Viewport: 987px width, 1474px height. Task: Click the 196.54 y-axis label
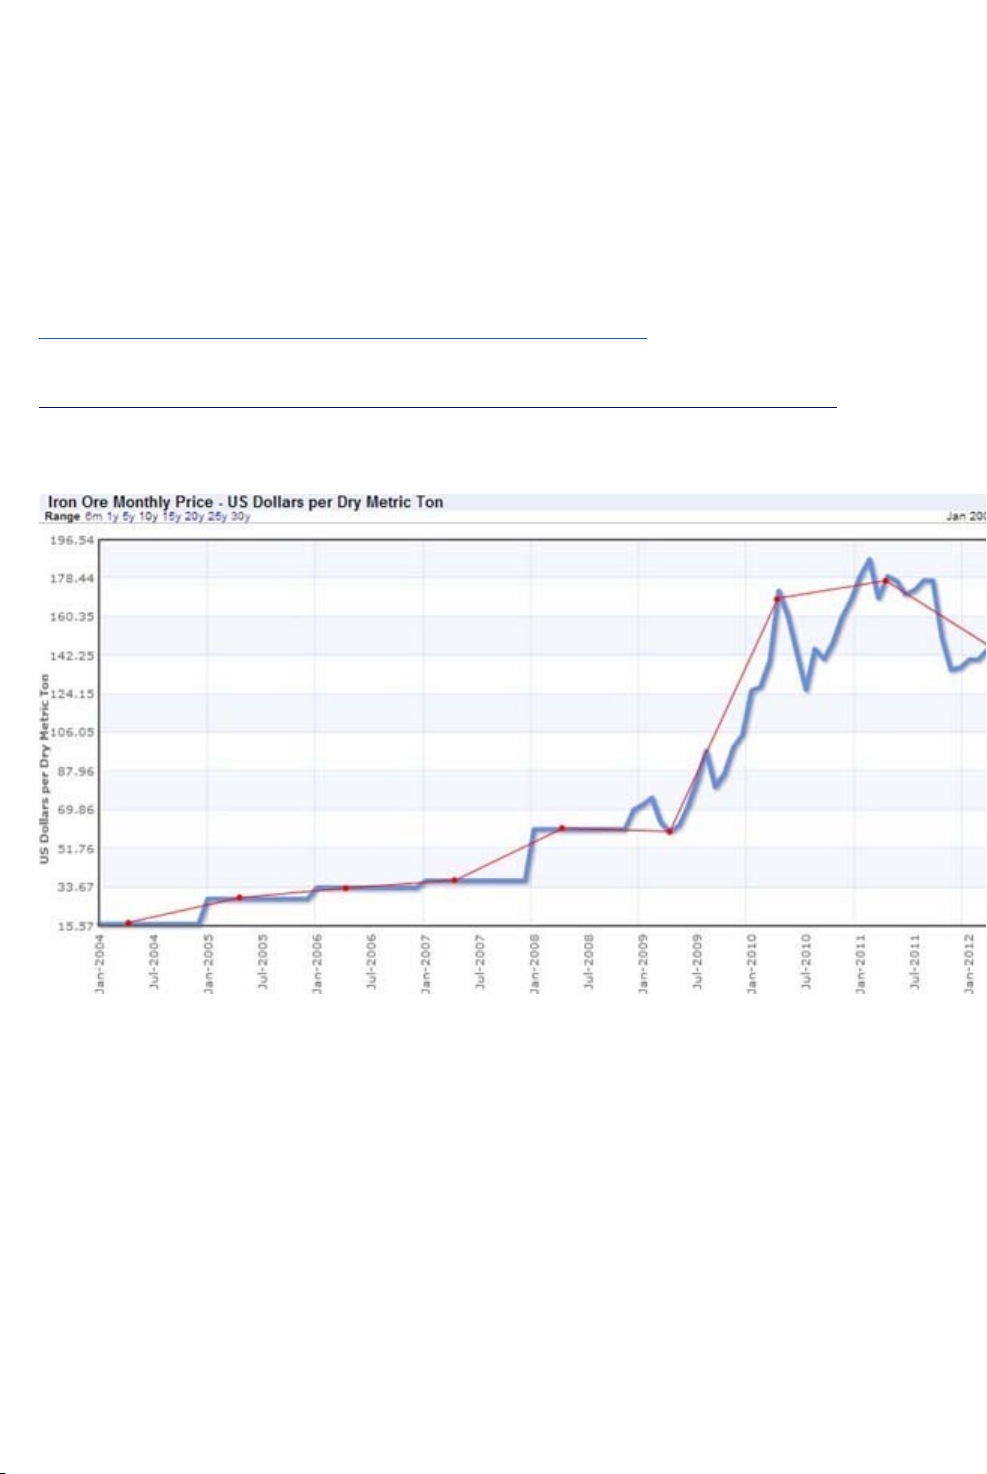(71, 540)
